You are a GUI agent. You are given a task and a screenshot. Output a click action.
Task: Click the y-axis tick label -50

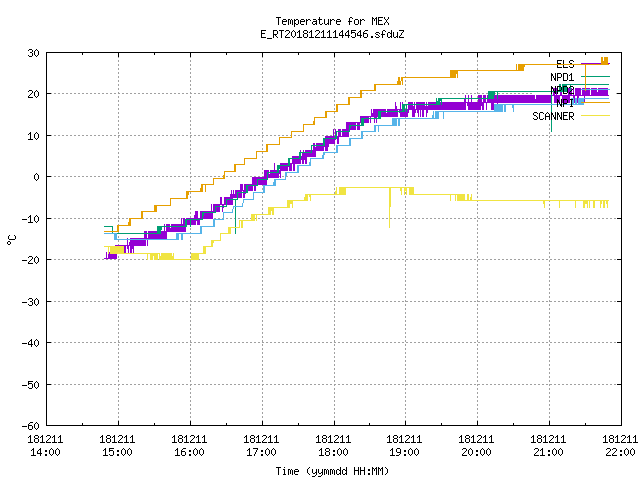tap(31, 385)
